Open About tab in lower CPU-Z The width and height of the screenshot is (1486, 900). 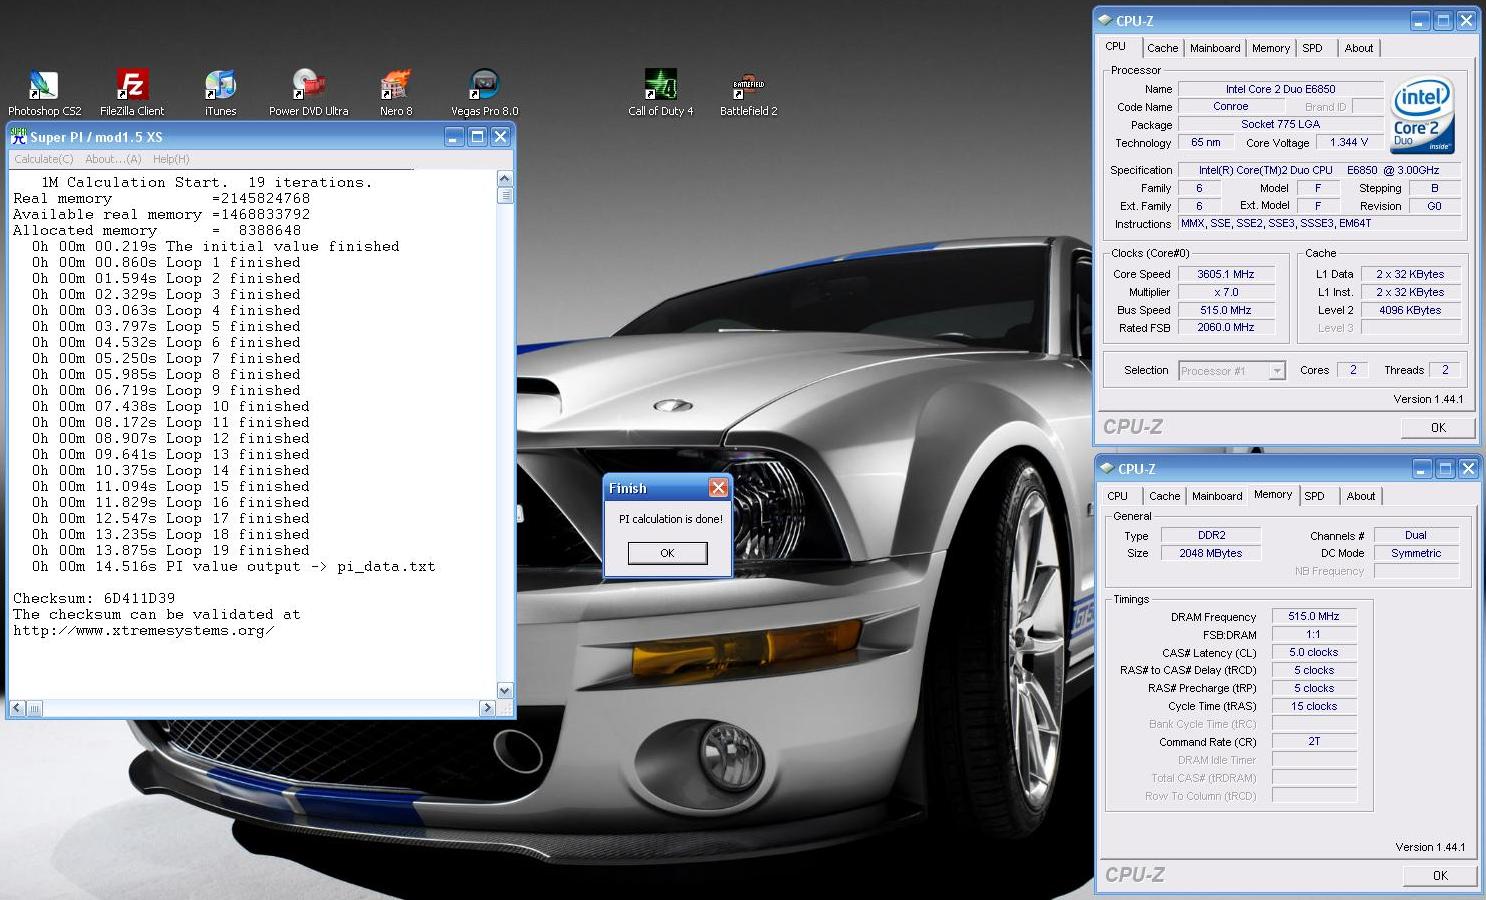click(x=1360, y=496)
